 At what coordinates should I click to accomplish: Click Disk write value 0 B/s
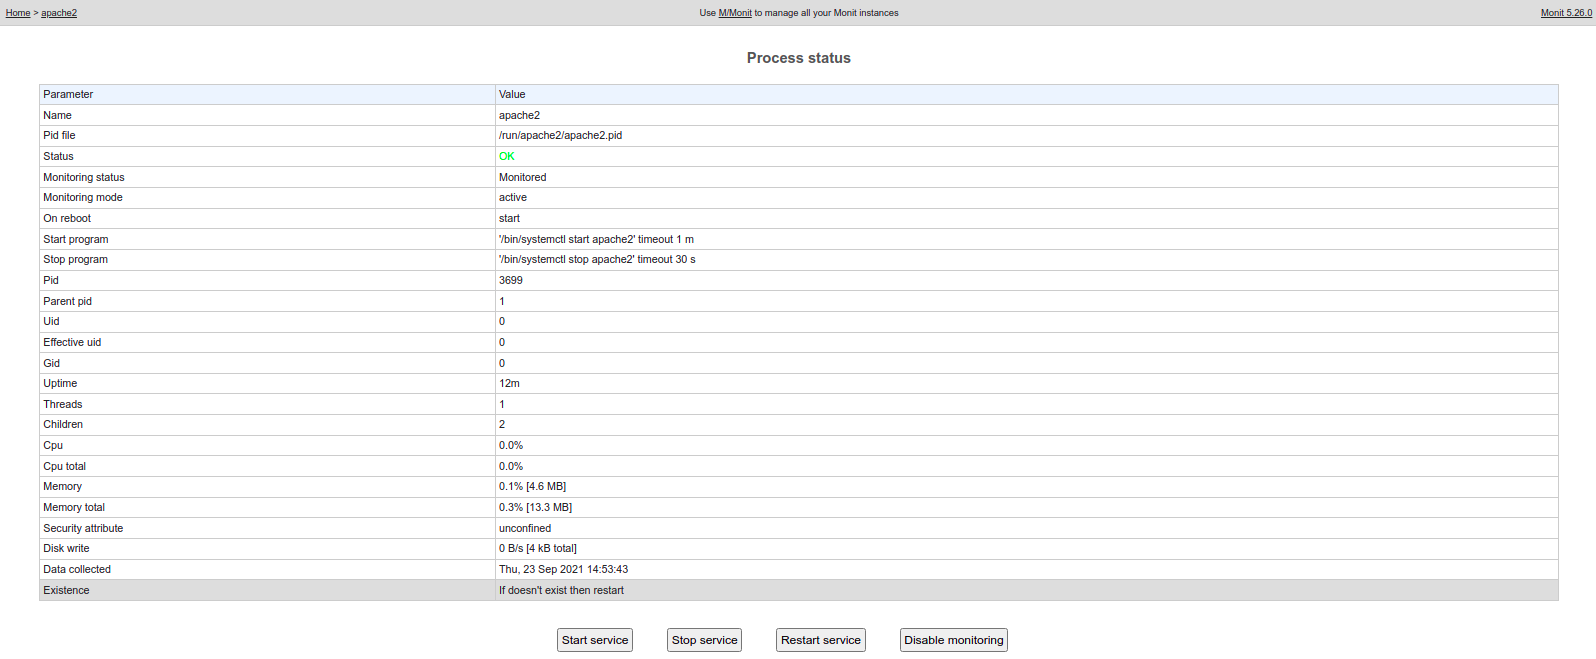pos(538,548)
